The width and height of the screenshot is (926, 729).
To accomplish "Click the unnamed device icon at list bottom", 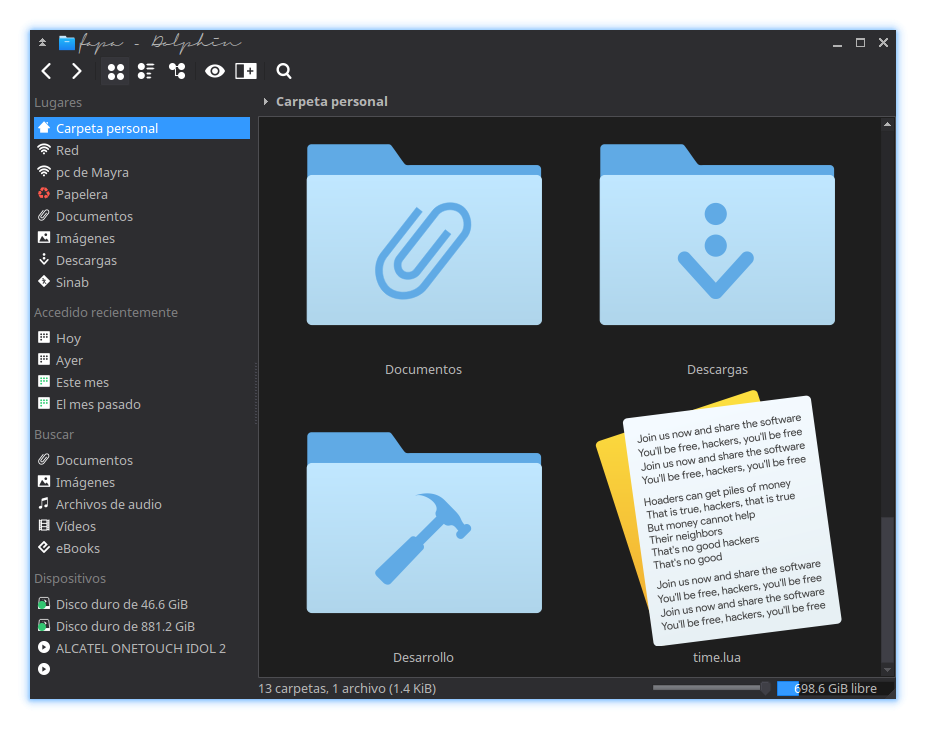I will pyautogui.click(x=44, y=669).
